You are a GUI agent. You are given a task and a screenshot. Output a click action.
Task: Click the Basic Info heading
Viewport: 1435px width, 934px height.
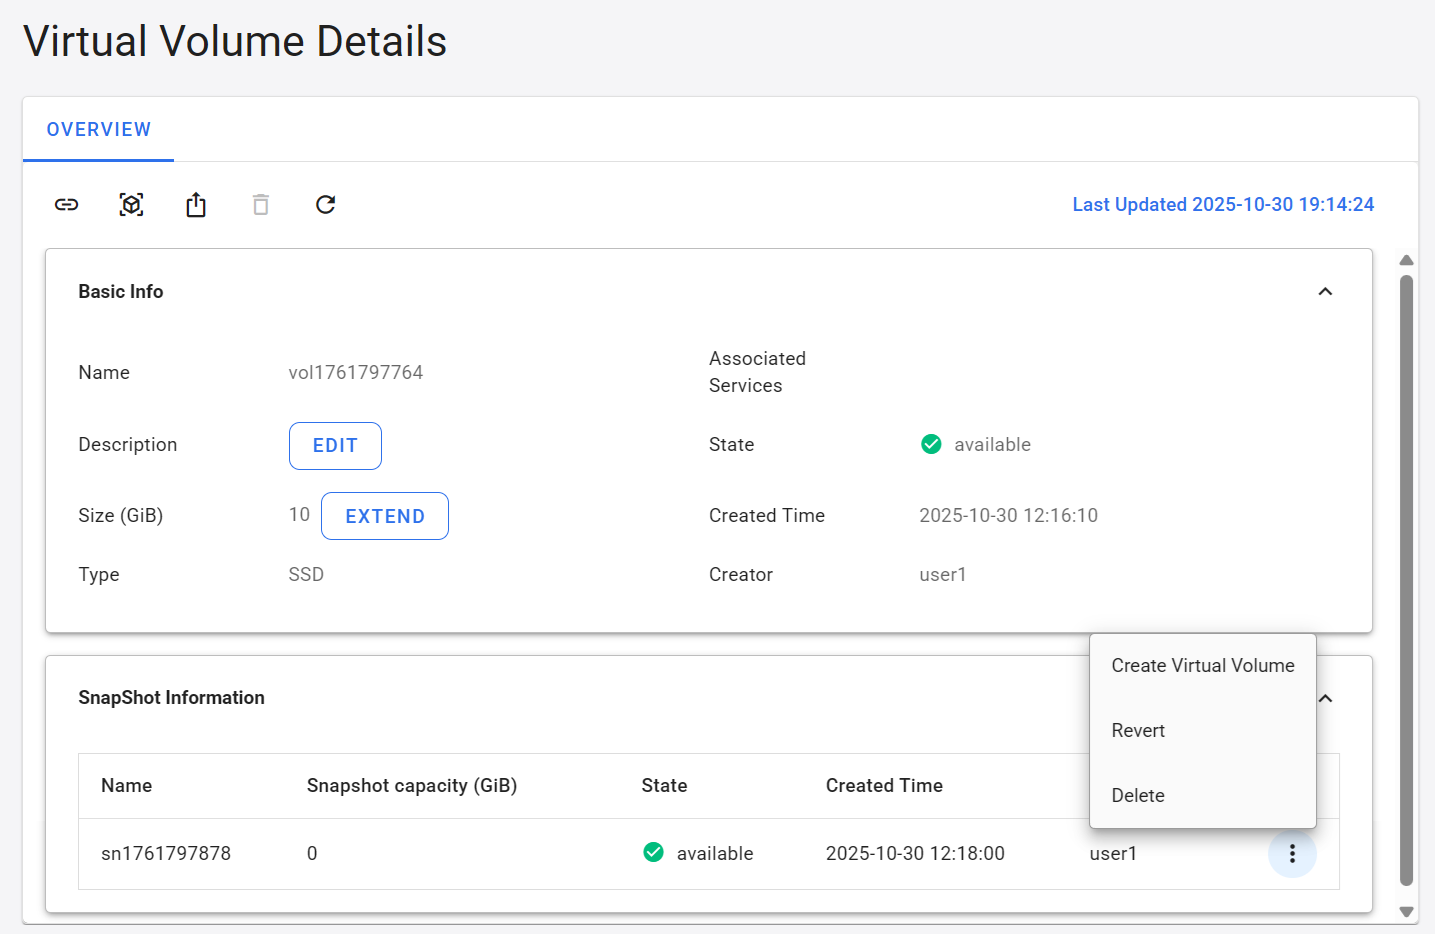pyautogui.click(x=121, y=291)
